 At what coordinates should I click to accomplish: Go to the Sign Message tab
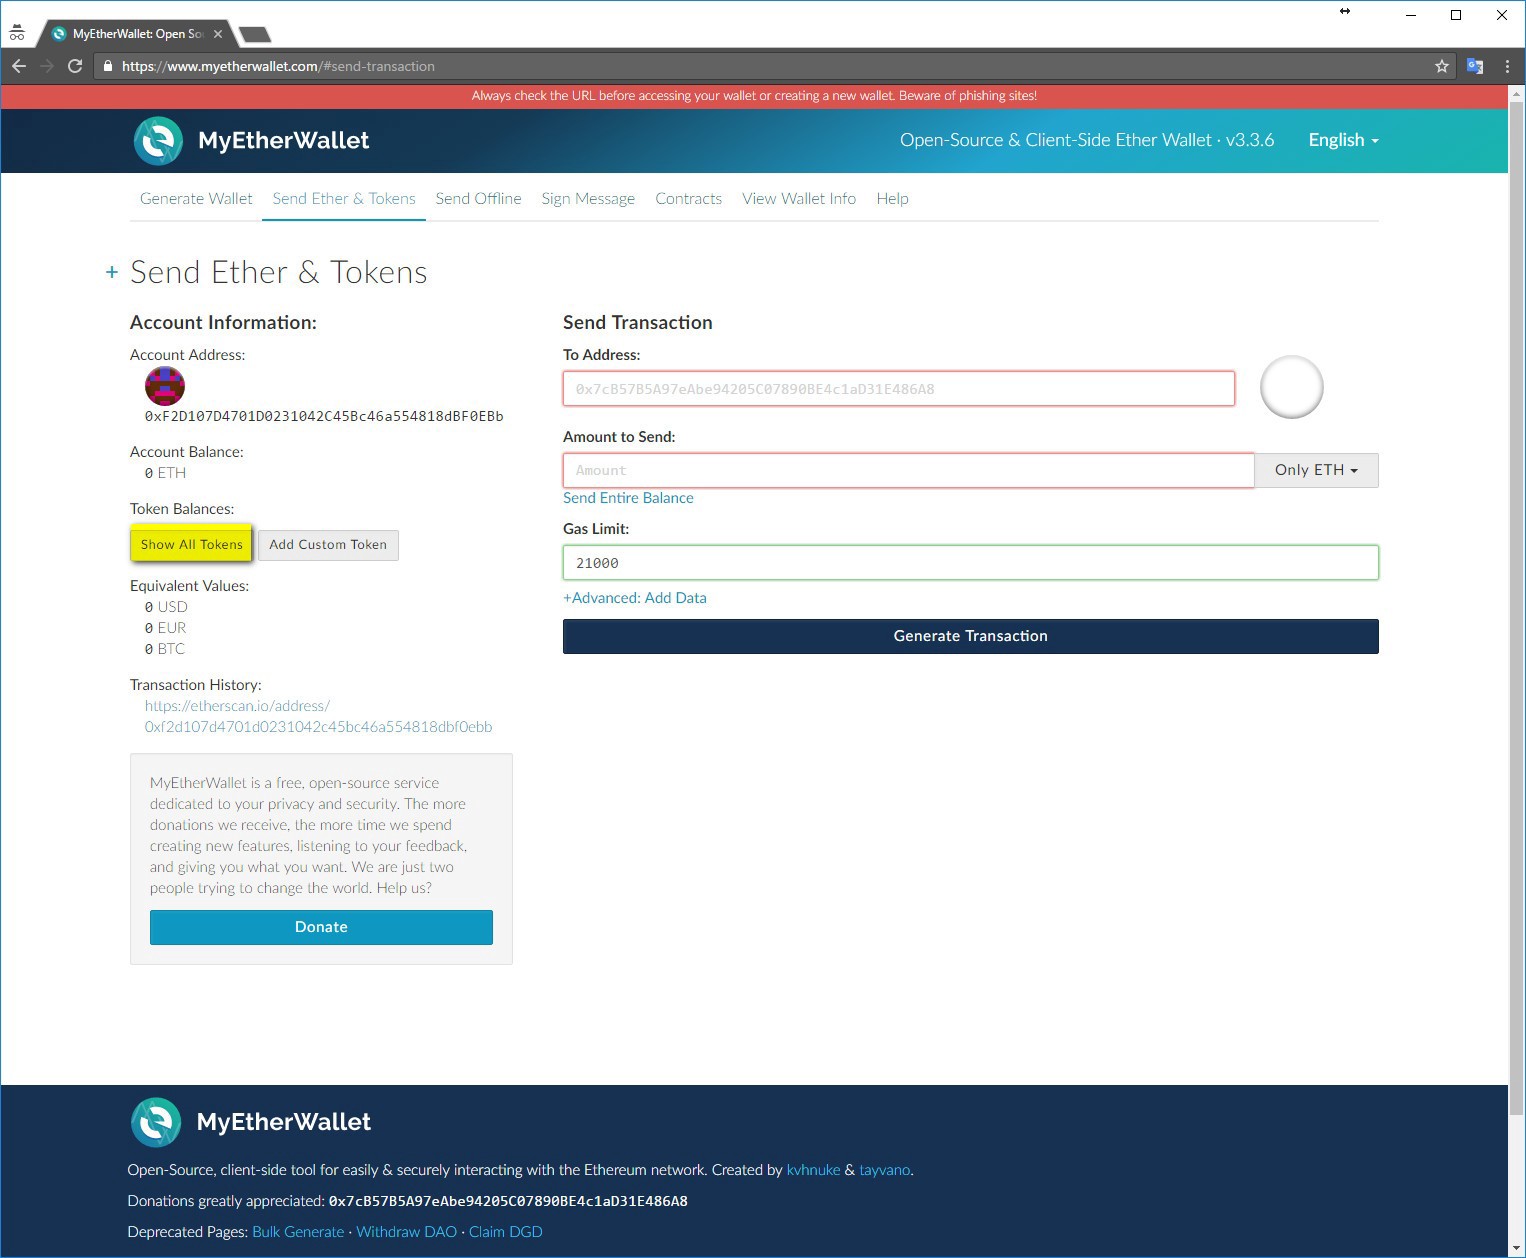588,199
